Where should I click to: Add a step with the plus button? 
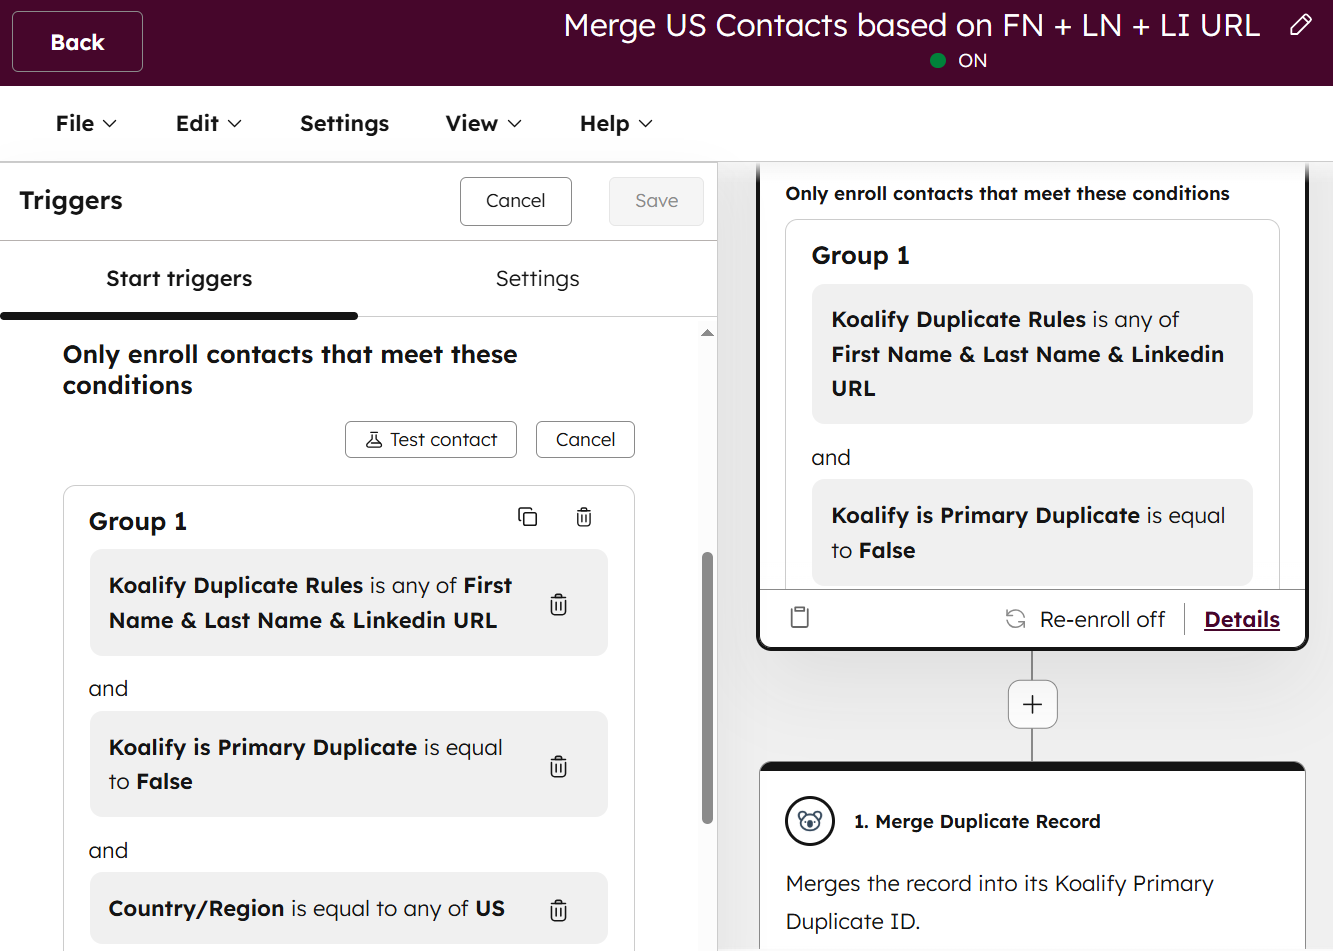pos(1032,705)
